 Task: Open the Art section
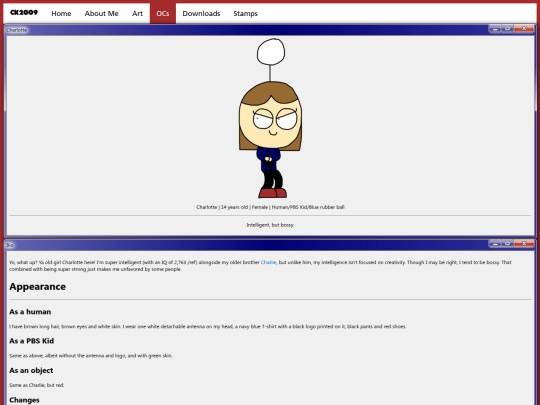(x=137, y=13)
